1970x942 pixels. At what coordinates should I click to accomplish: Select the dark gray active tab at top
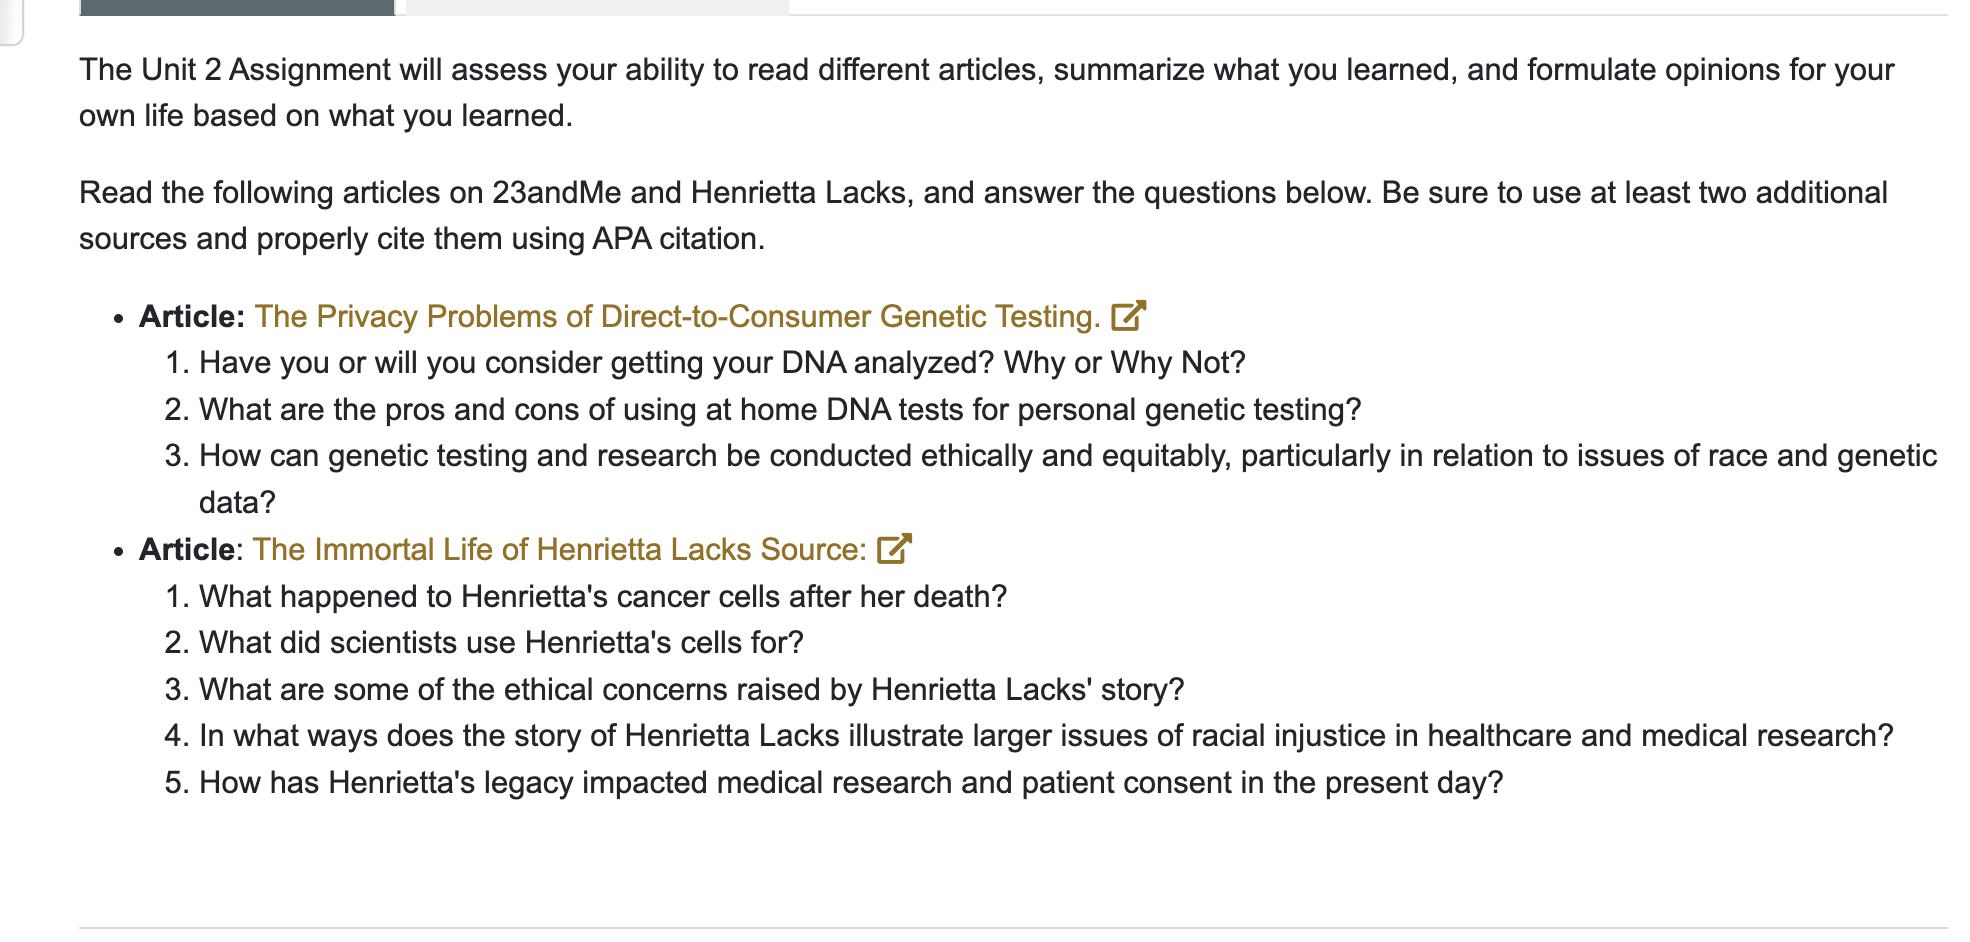coord(237,7)
